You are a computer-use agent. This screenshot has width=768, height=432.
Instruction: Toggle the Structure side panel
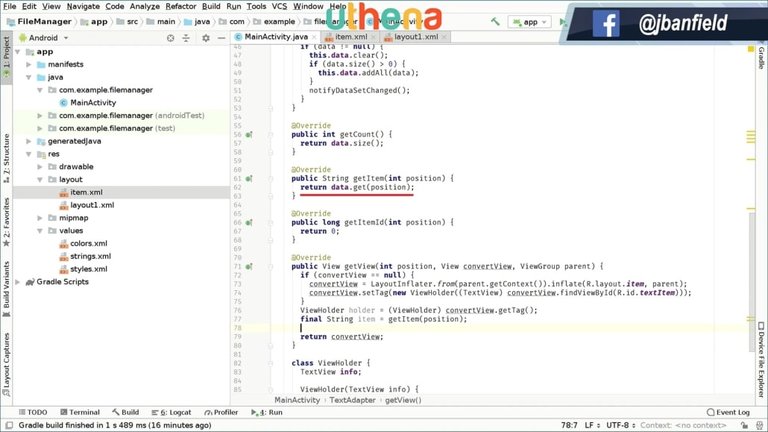click(x=6, y=157)
